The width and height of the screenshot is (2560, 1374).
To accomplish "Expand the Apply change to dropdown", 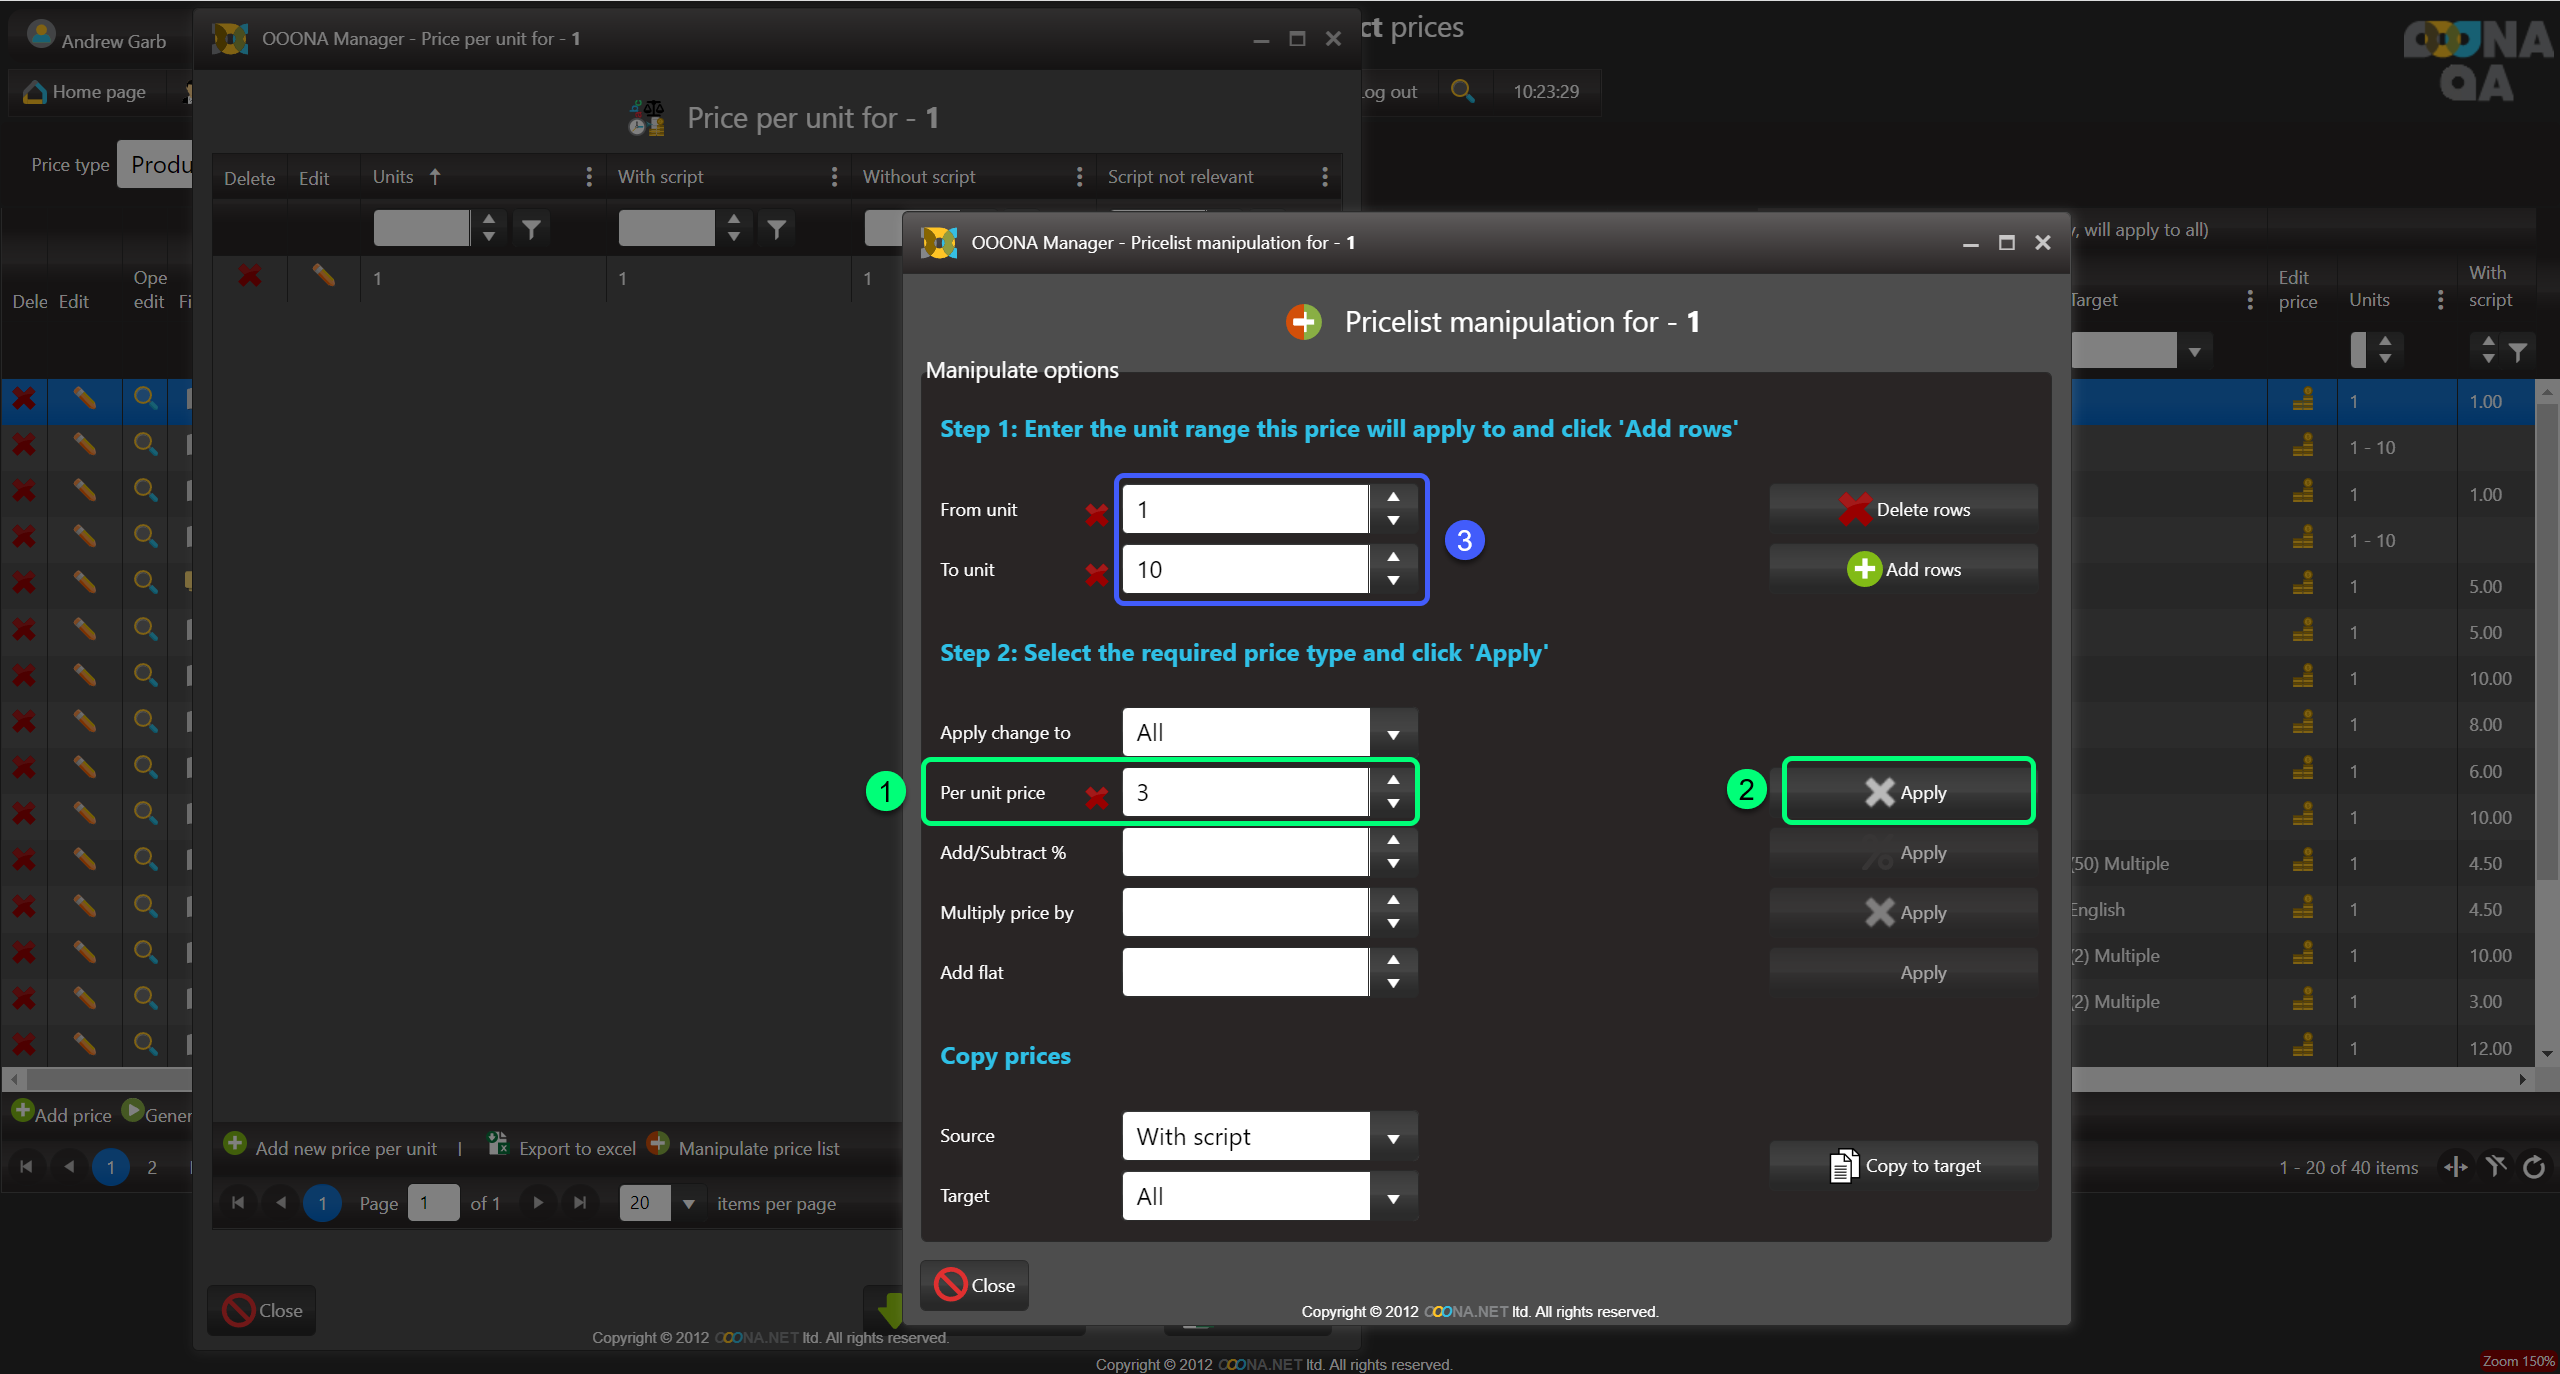I will (1393, 733).
